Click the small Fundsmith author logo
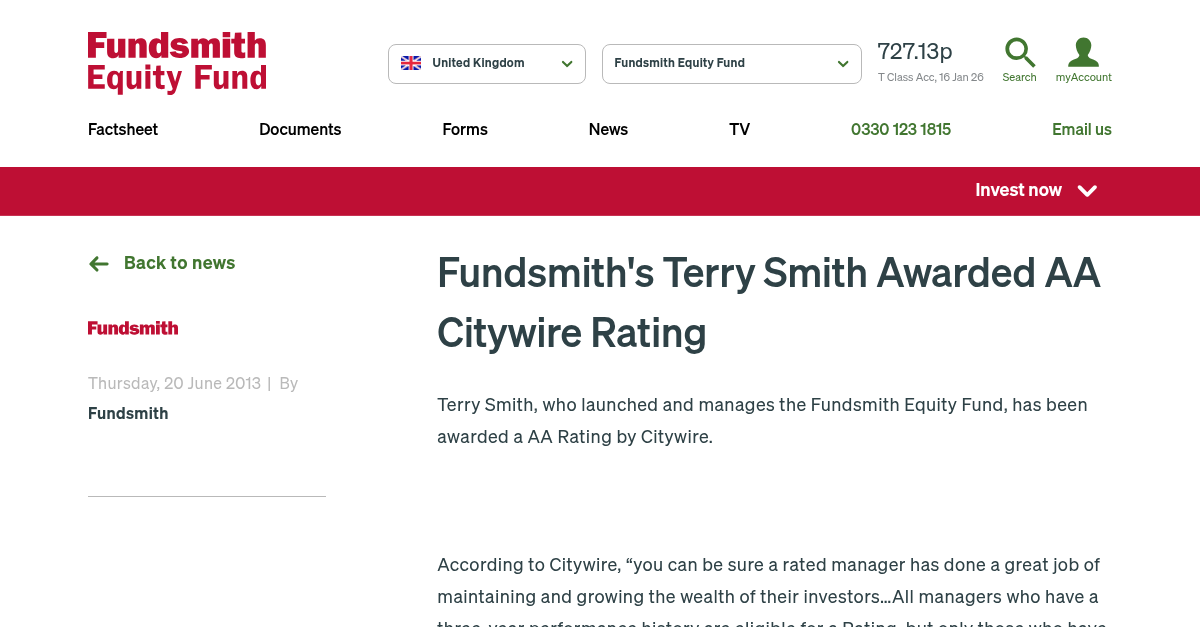The height and width of the screenshot is (627, 1200). coord(133,328)
